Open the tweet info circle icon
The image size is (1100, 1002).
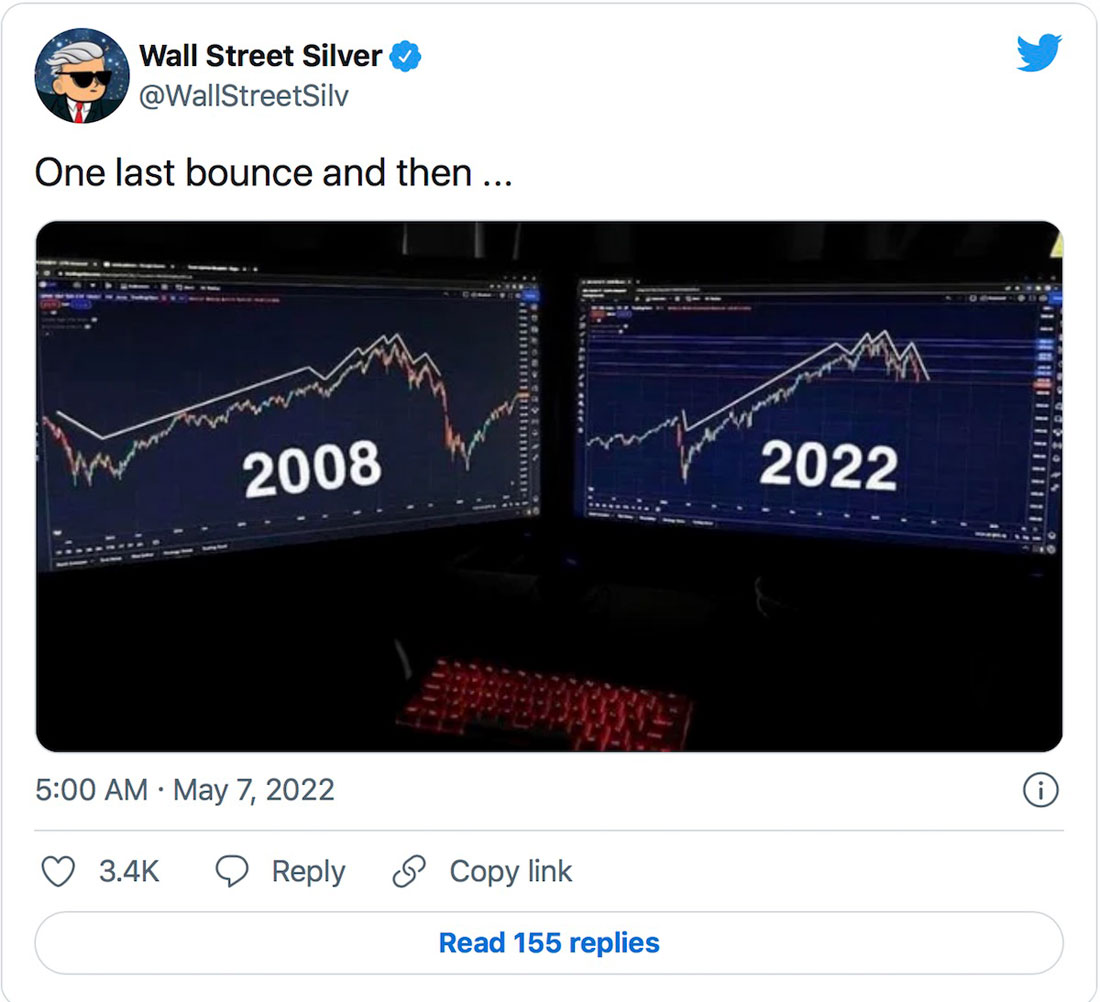coord(1040,790)
